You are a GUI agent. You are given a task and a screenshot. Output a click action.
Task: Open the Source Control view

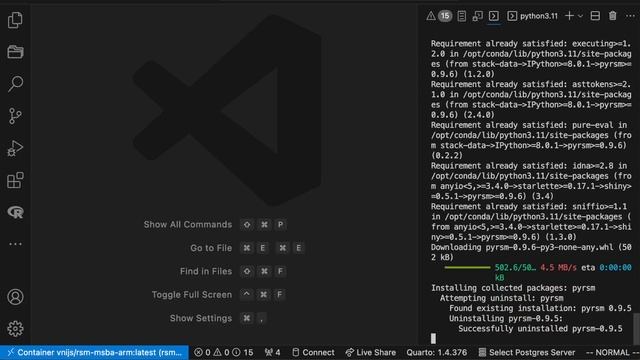pos(15,116)
